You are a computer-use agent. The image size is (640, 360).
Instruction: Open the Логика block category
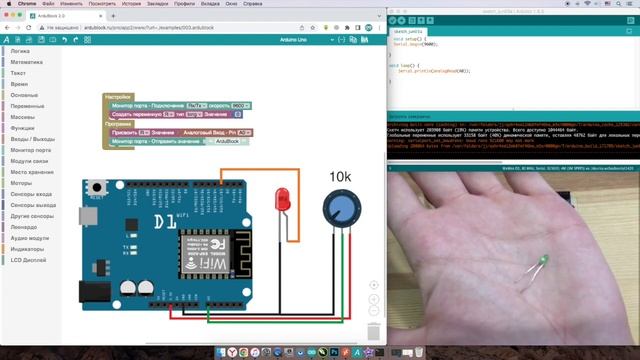point(20,51)
